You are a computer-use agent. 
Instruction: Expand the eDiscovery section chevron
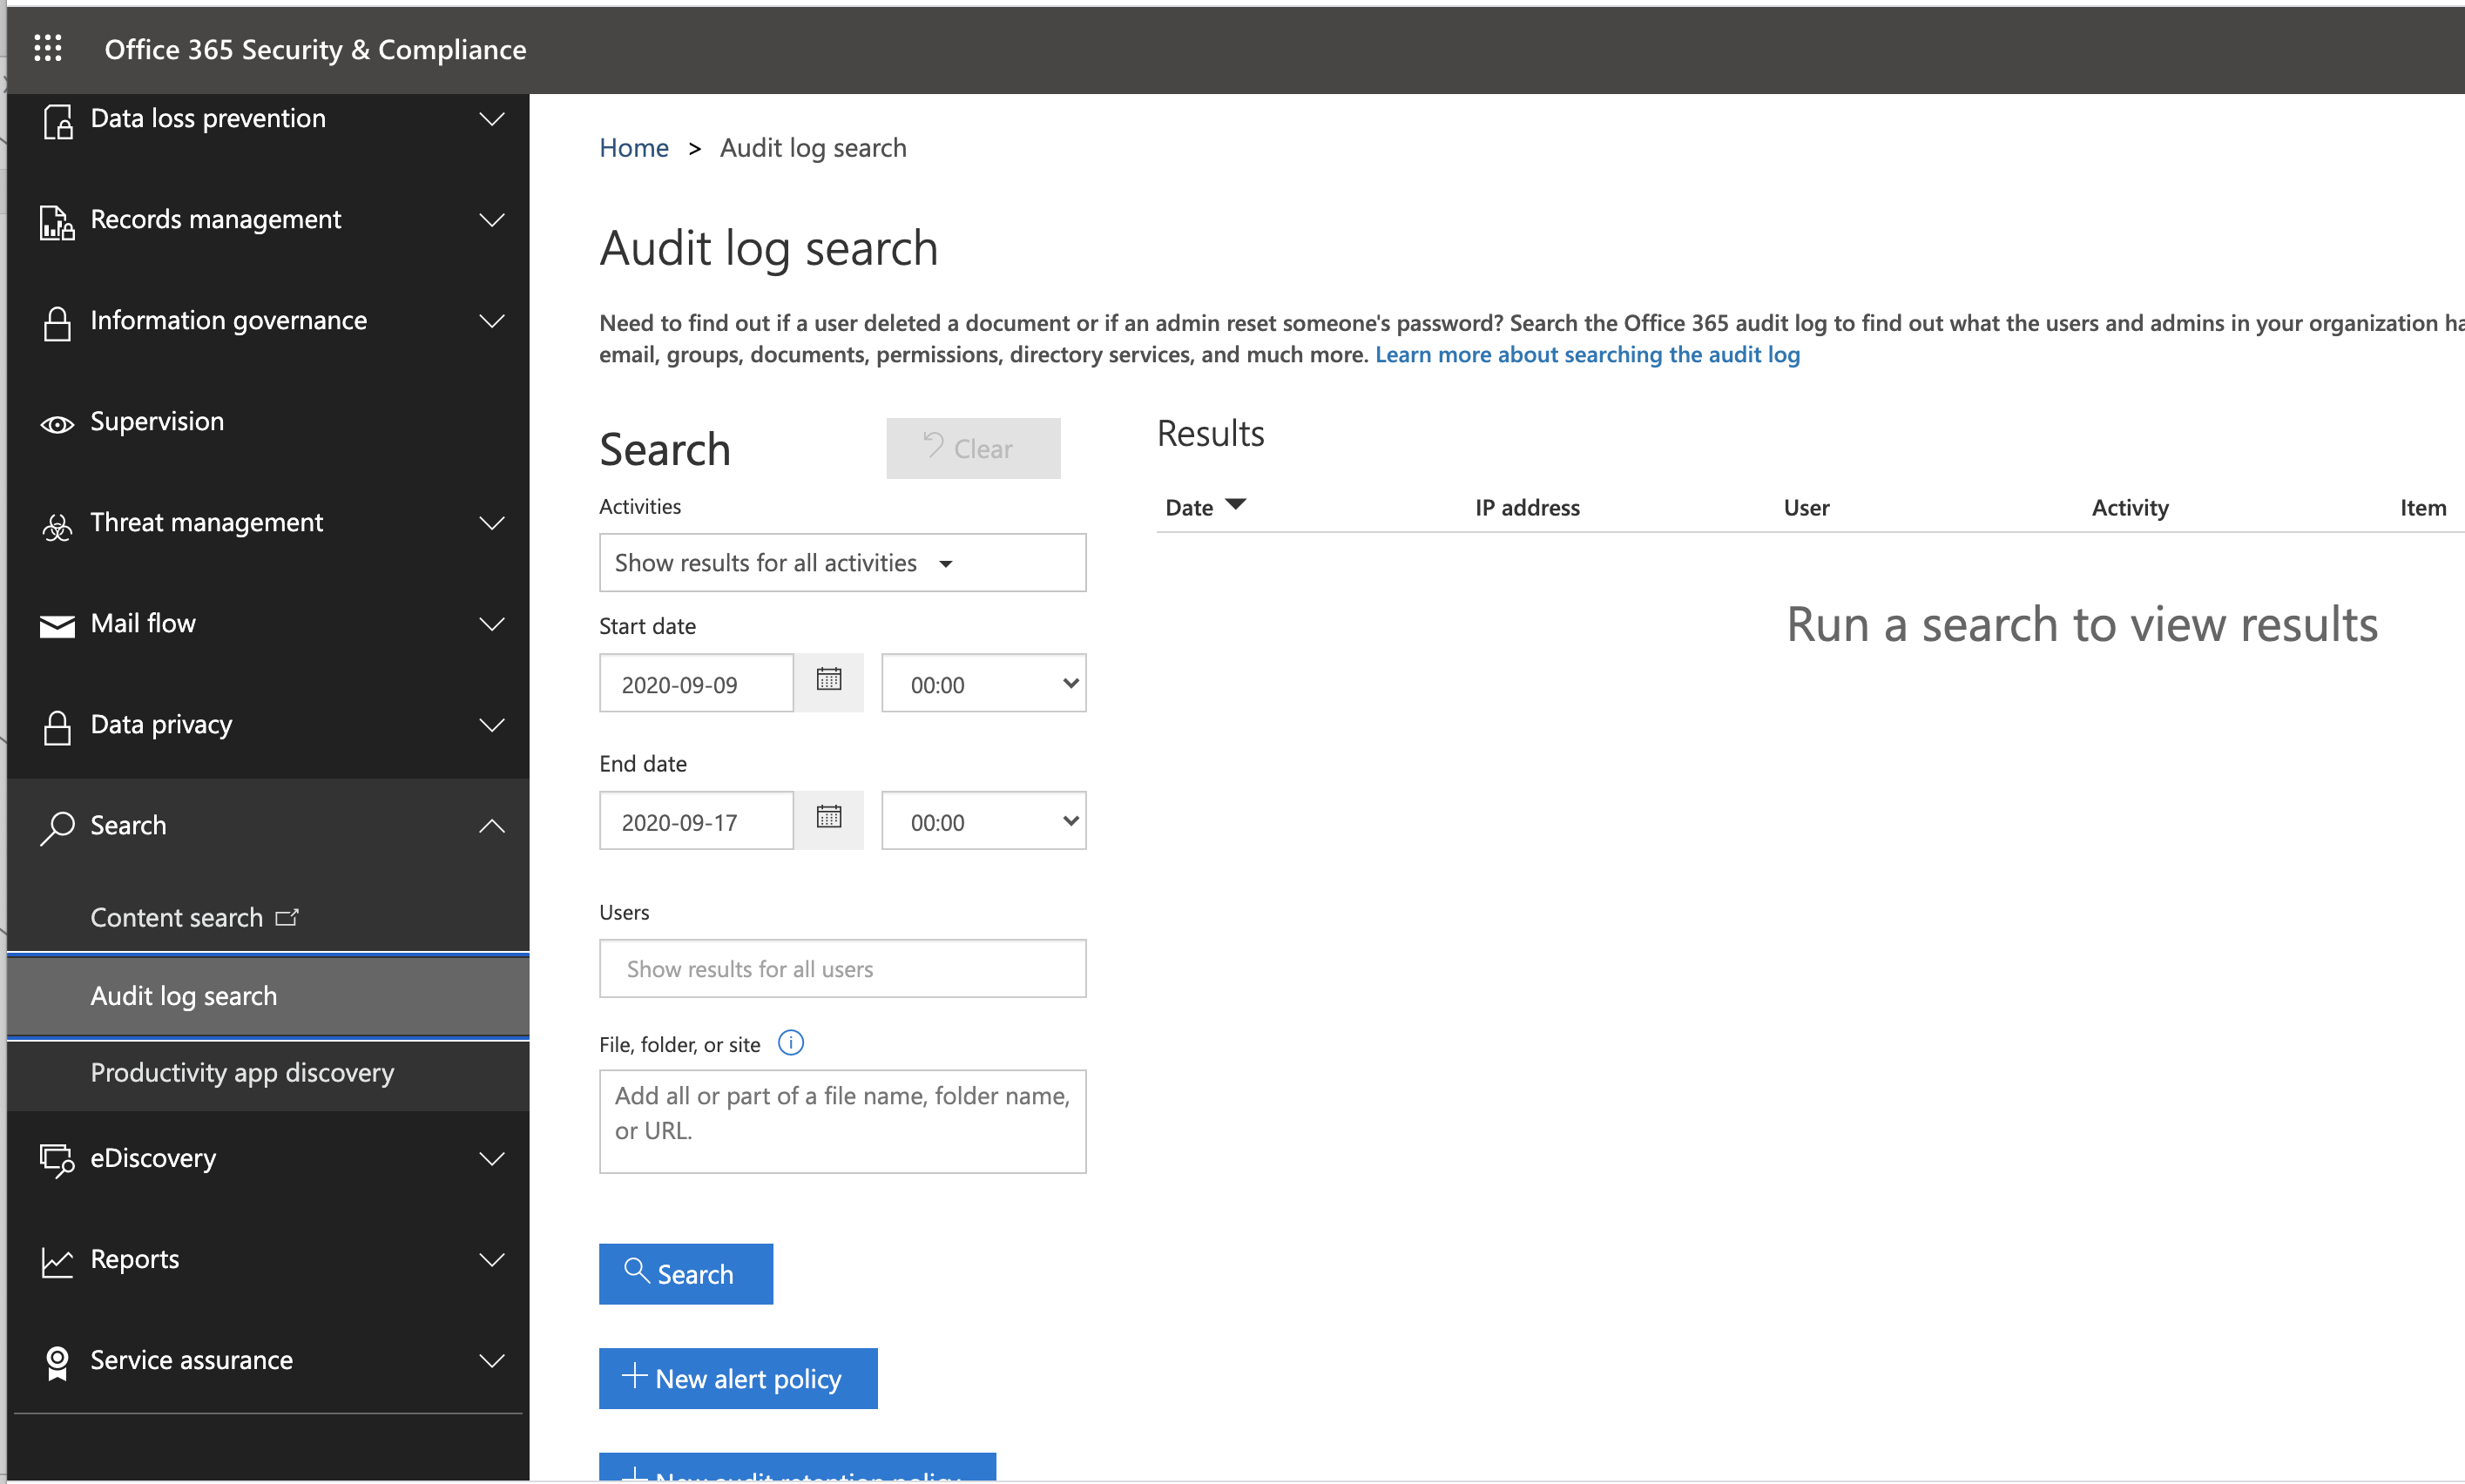pyautogui.click(x=491, y=1159)
